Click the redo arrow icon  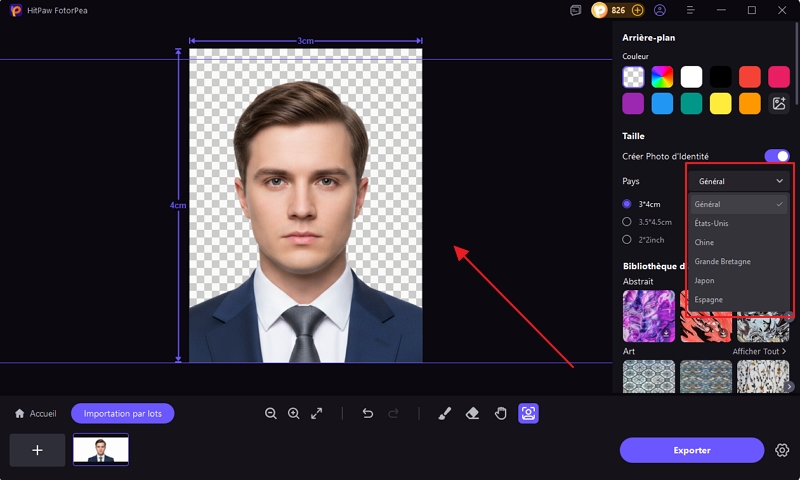(393, 413)
